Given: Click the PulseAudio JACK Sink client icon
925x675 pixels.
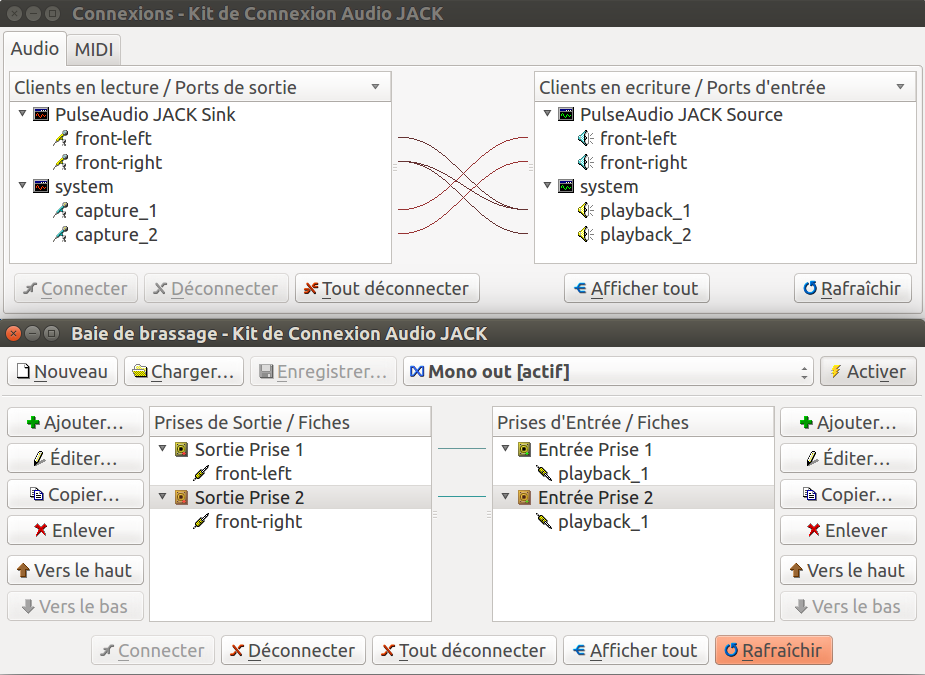Looking at the screenshot, I should click(41, 115).
